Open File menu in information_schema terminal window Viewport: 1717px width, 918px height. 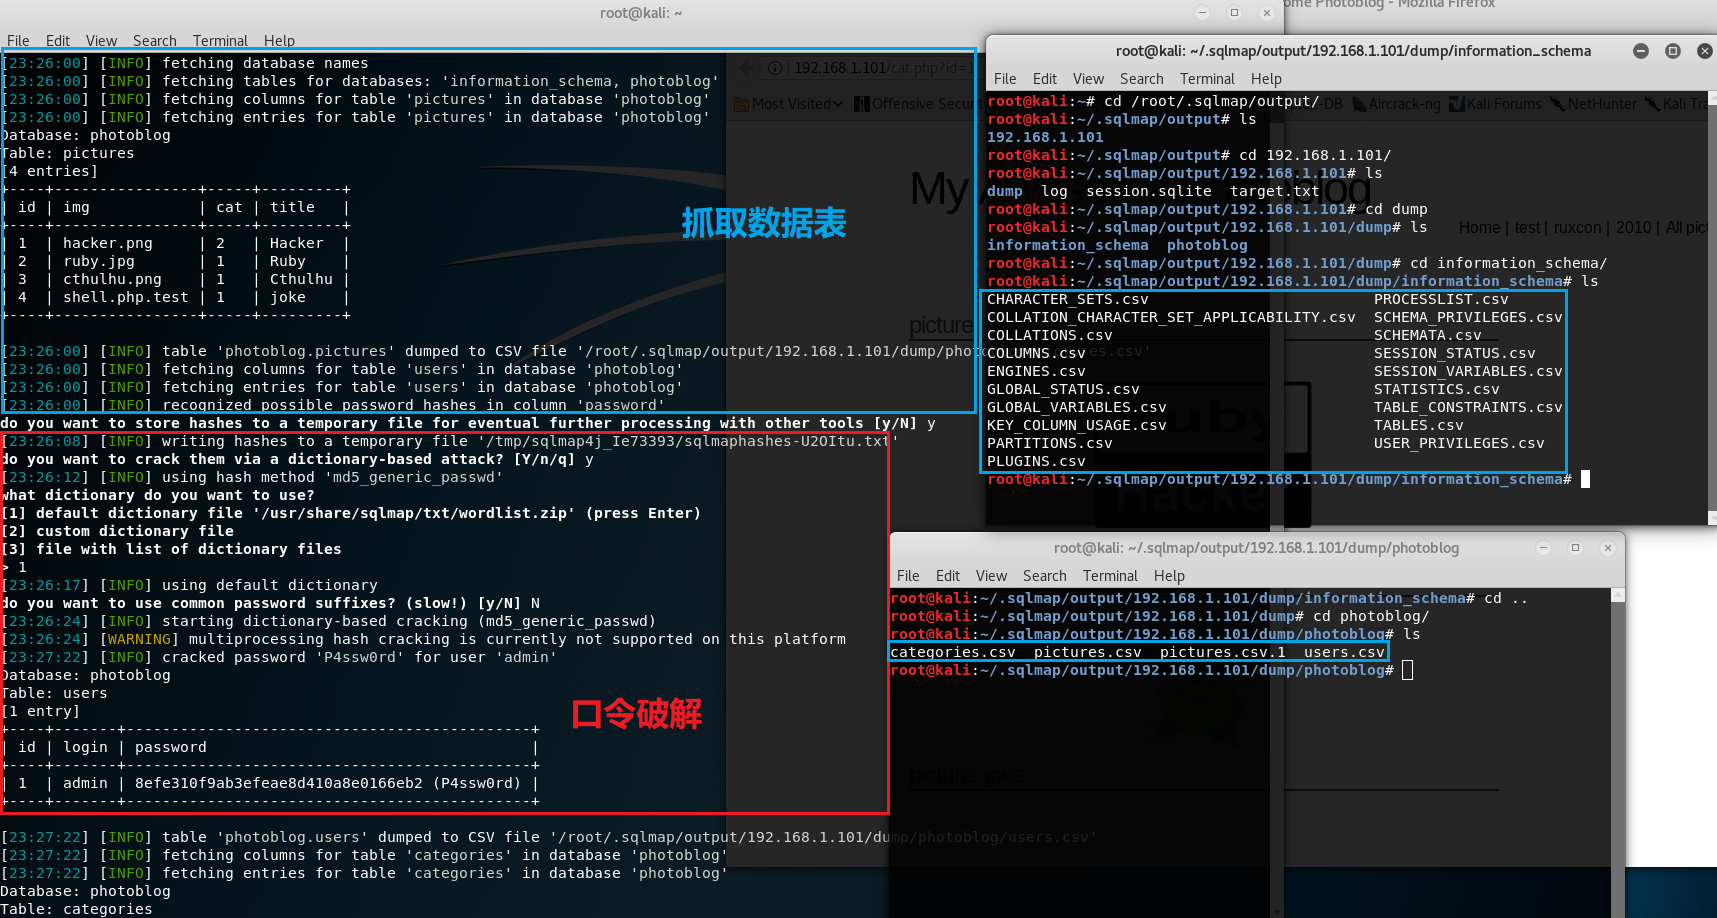point(1005,79)
